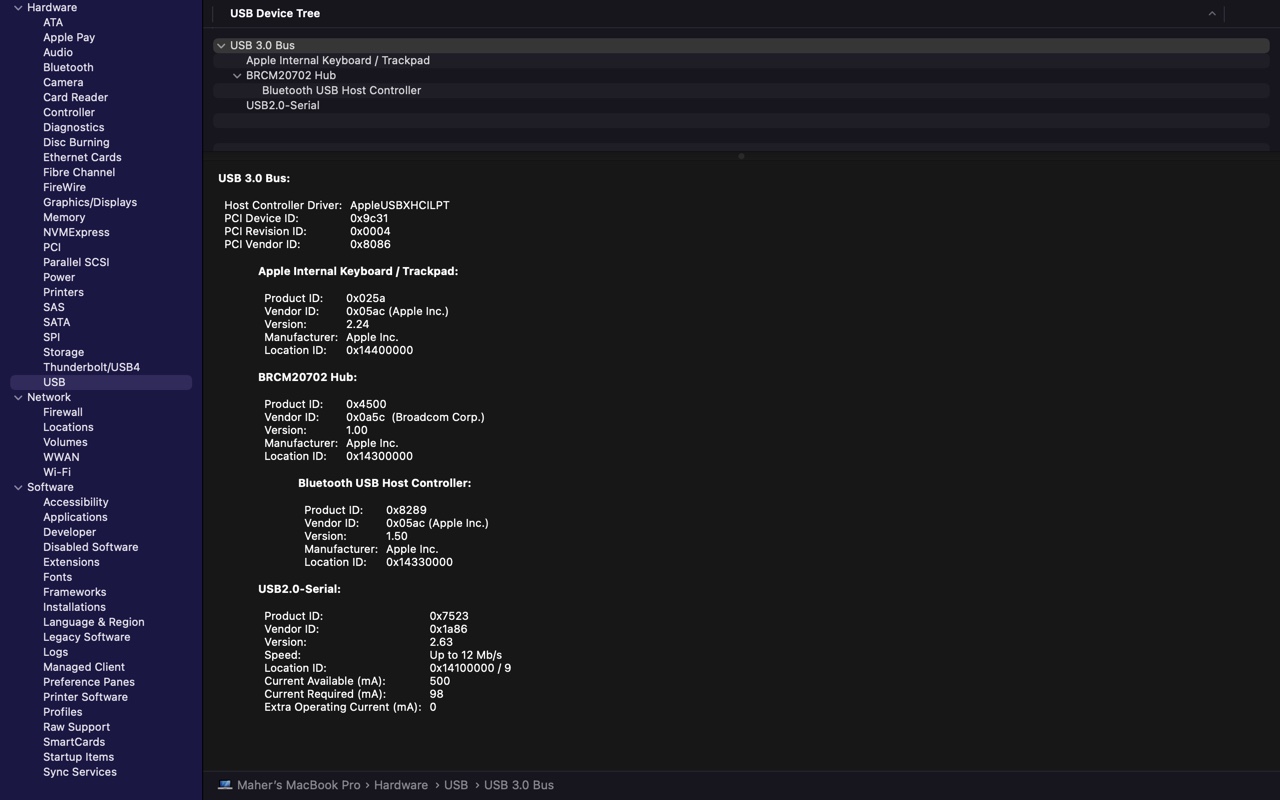This screenshot has width=1280, height=800.
Task: Open Frameworks item
Action: [75, 592]
